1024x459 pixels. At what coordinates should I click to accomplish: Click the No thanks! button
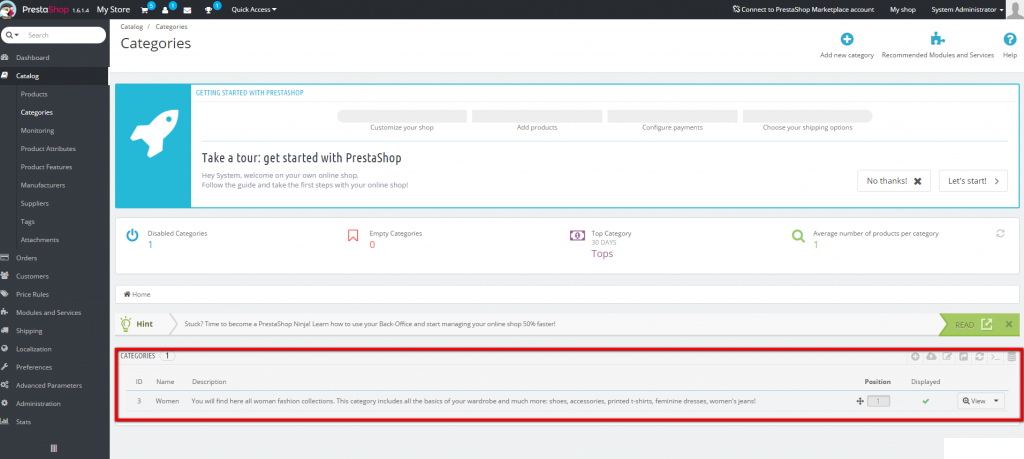click(x=893, y=181)
